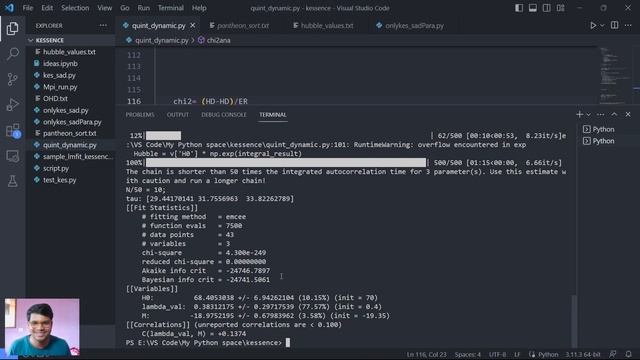Screen dimensions: 640x360
Task: Select the quint_dynamic.py editor tab
Action: (x=158, y=25)
